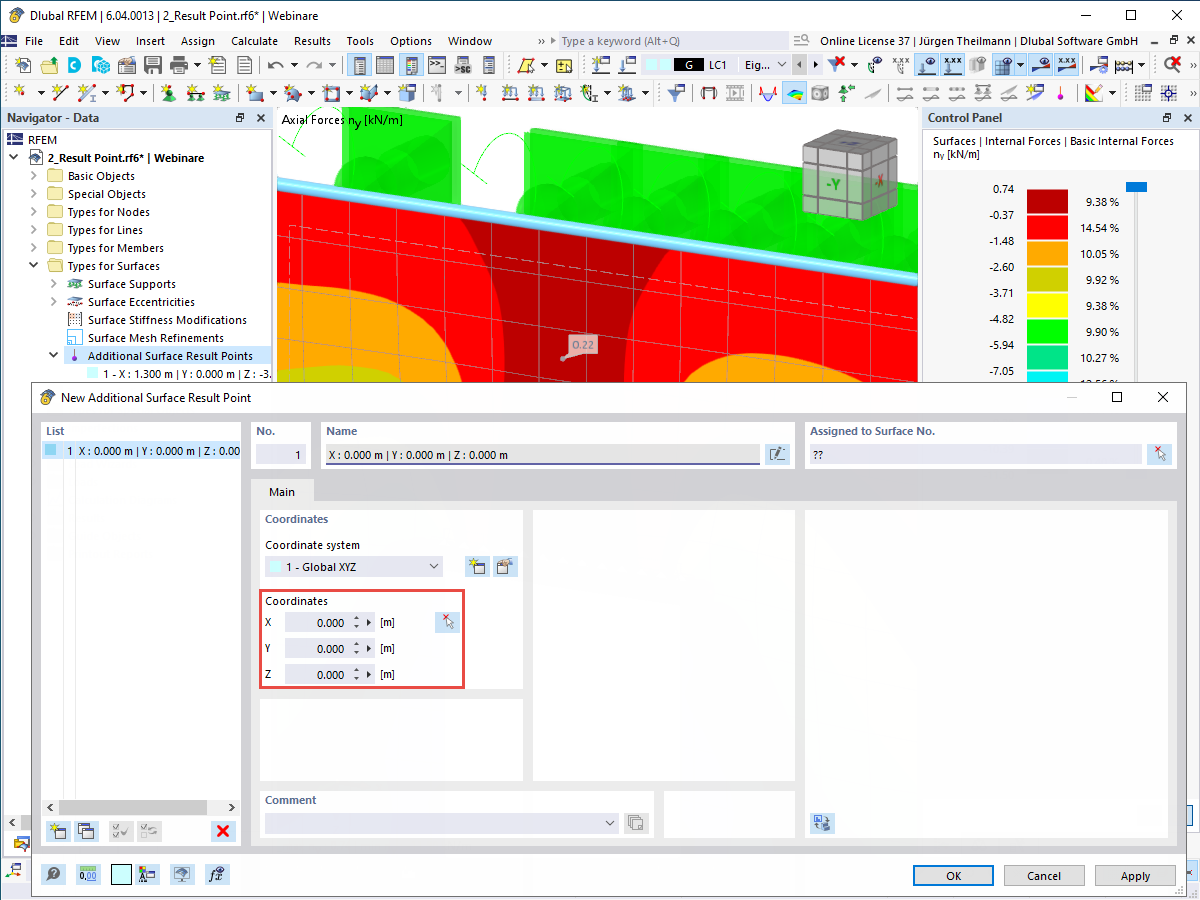1200x900 pixels.
Task: Open the Name edit pencil icon in the dialog
Action: pos(778,454)
